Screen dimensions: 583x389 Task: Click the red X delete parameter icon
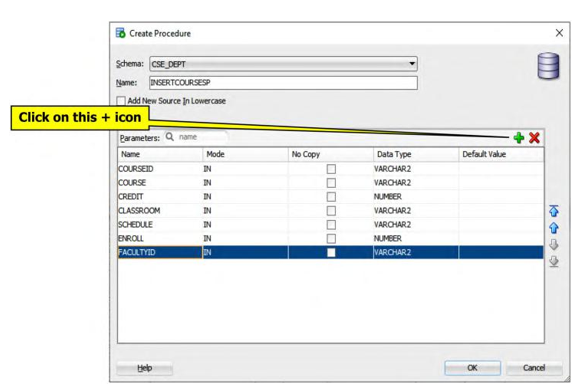point(534,138)
